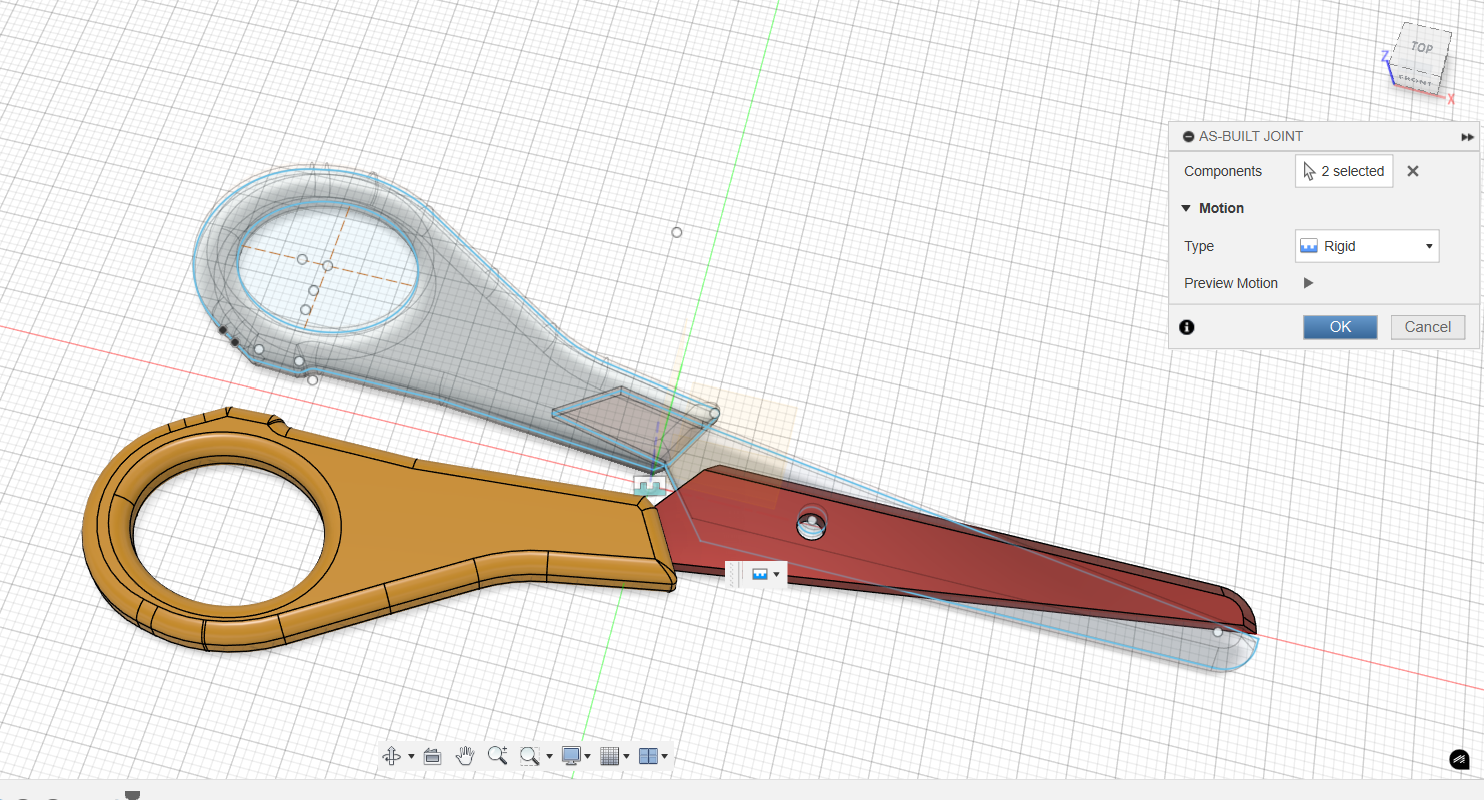
Task: Click the Viewports layout icon
Action: point(648,757)
